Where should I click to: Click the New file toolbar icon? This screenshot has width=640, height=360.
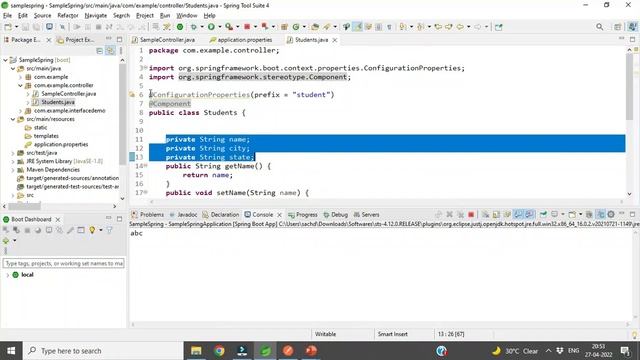coord(8,27)
